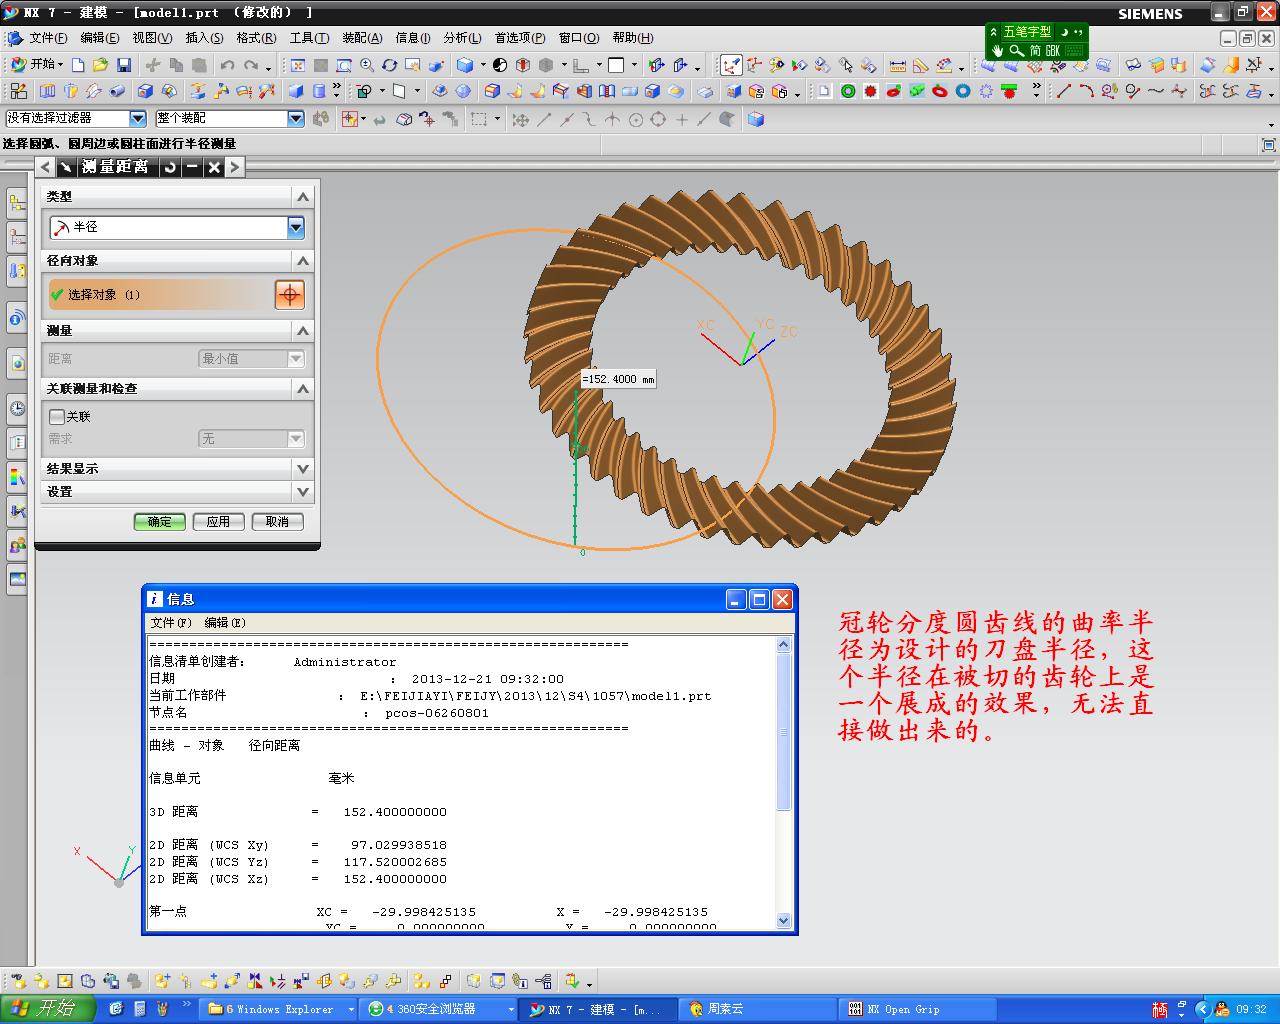The image size is (1280, 1024).
Task: Click previous arrow in dialog title bar
Action: click(x=45, y=167)
